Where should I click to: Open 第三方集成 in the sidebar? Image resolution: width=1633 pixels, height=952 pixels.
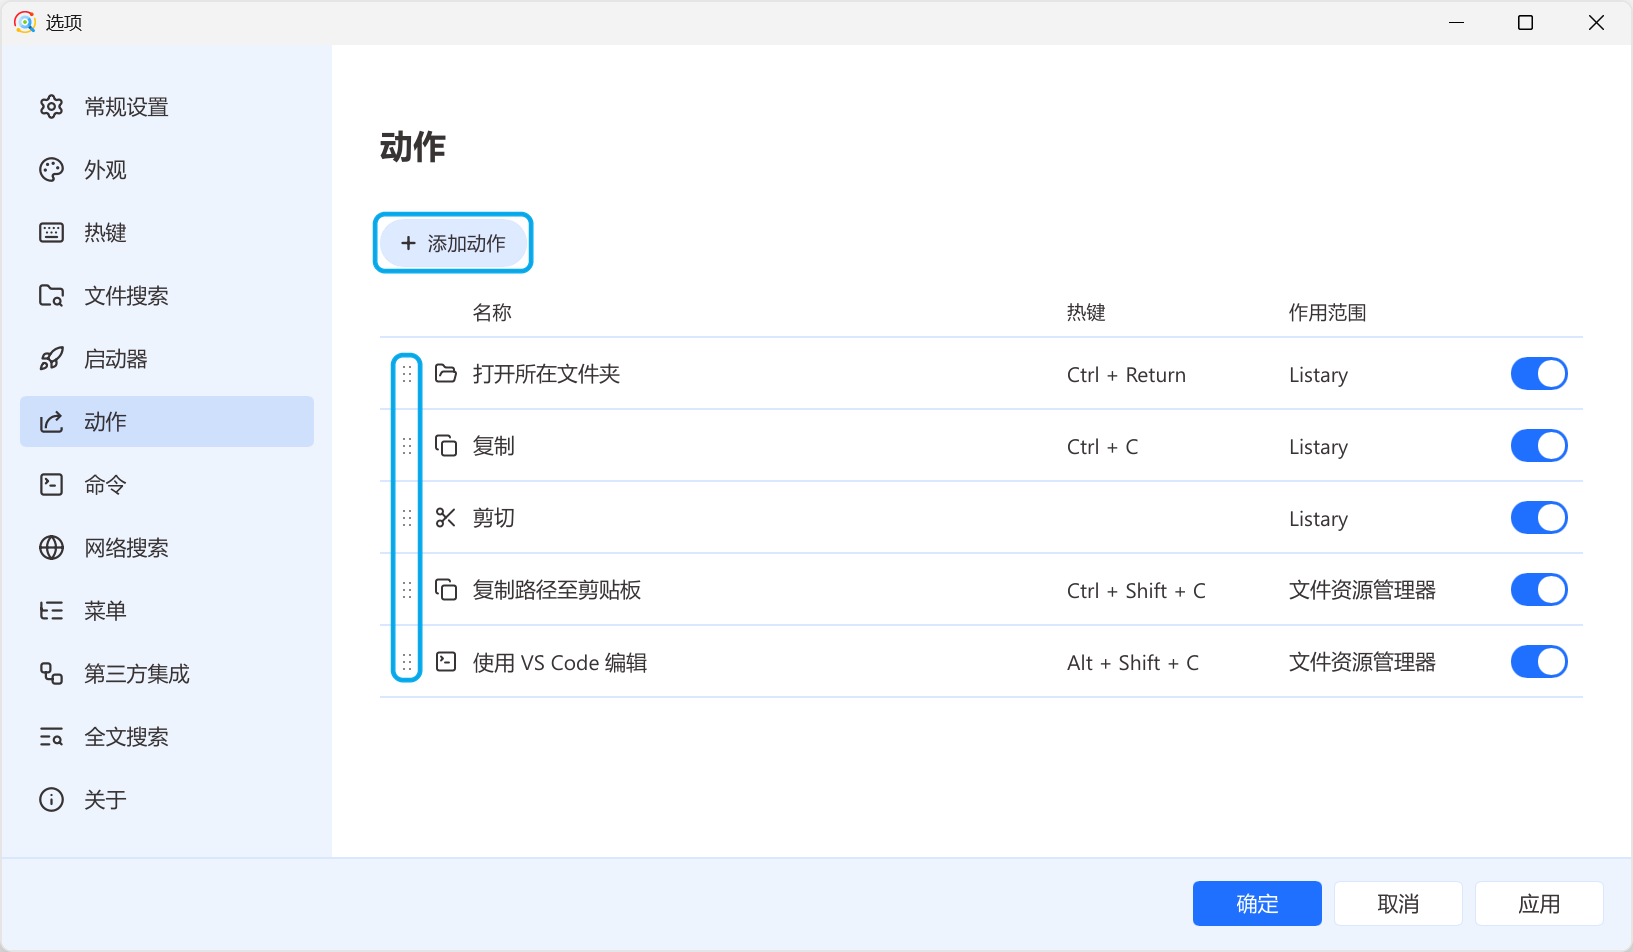tap(167, 674)
